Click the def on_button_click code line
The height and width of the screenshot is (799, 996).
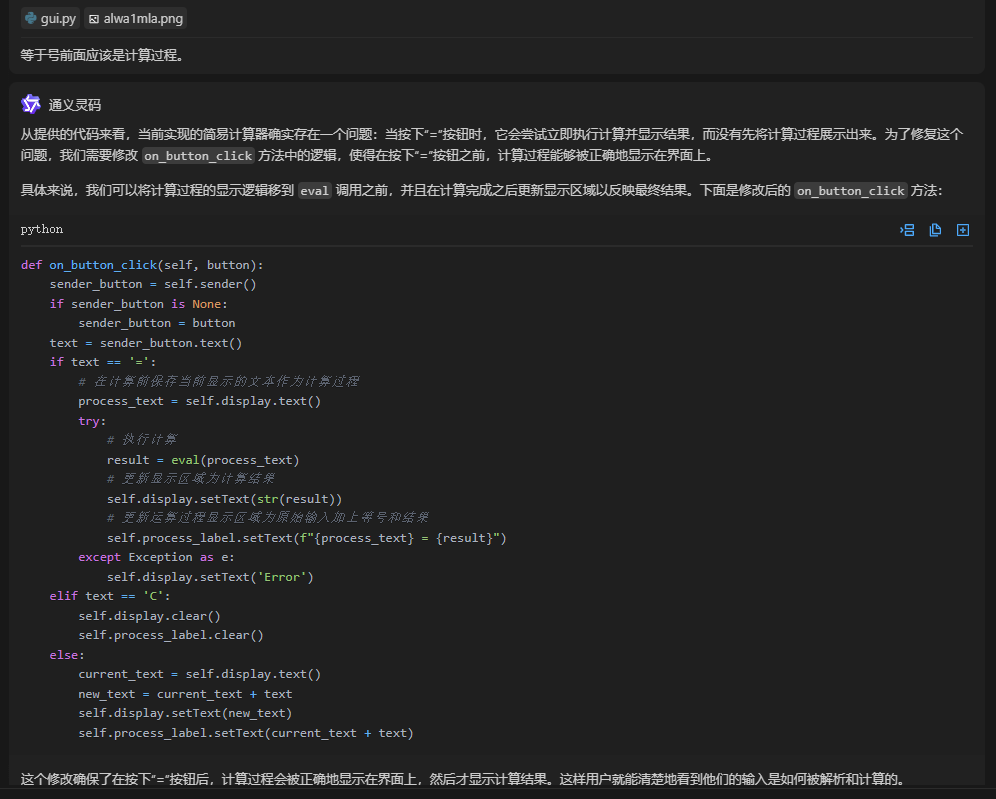[x=142, y=265]
